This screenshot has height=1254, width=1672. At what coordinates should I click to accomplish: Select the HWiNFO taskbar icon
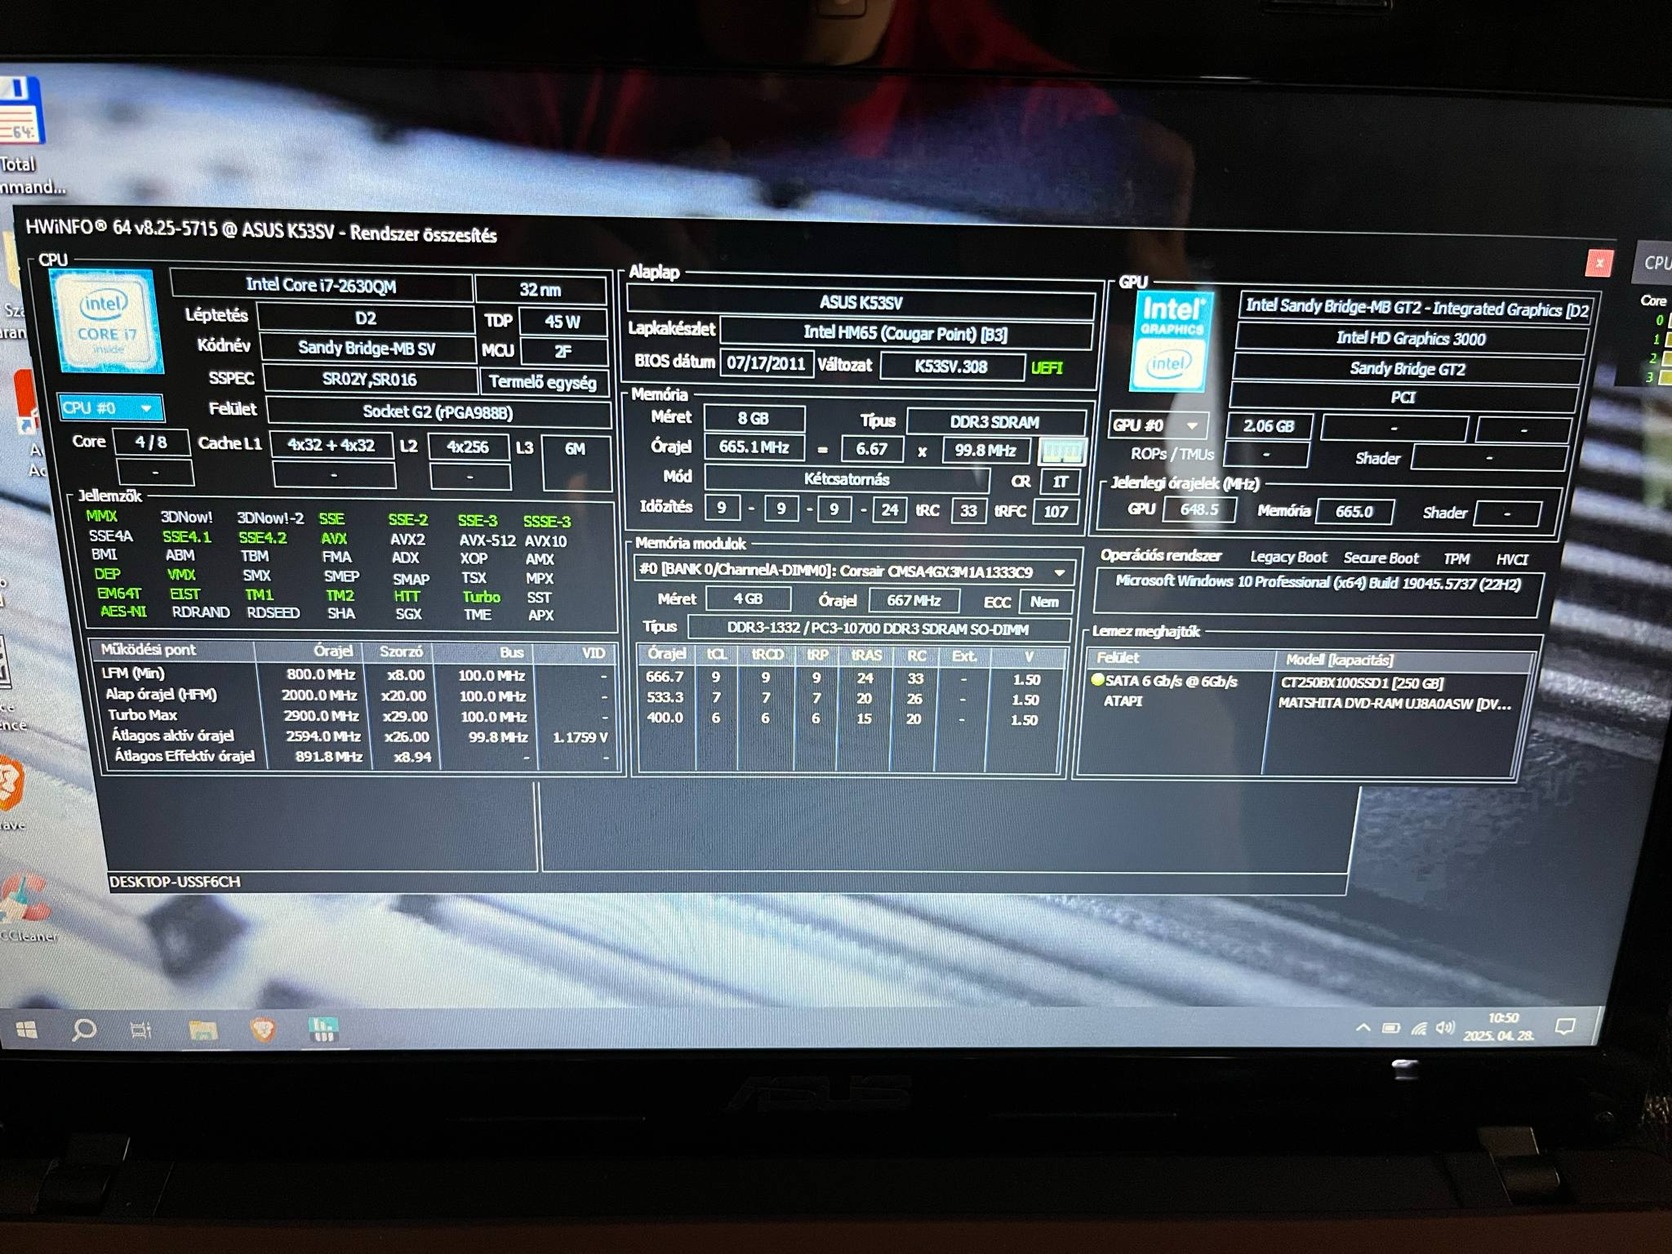click(x=322, y=1029)
